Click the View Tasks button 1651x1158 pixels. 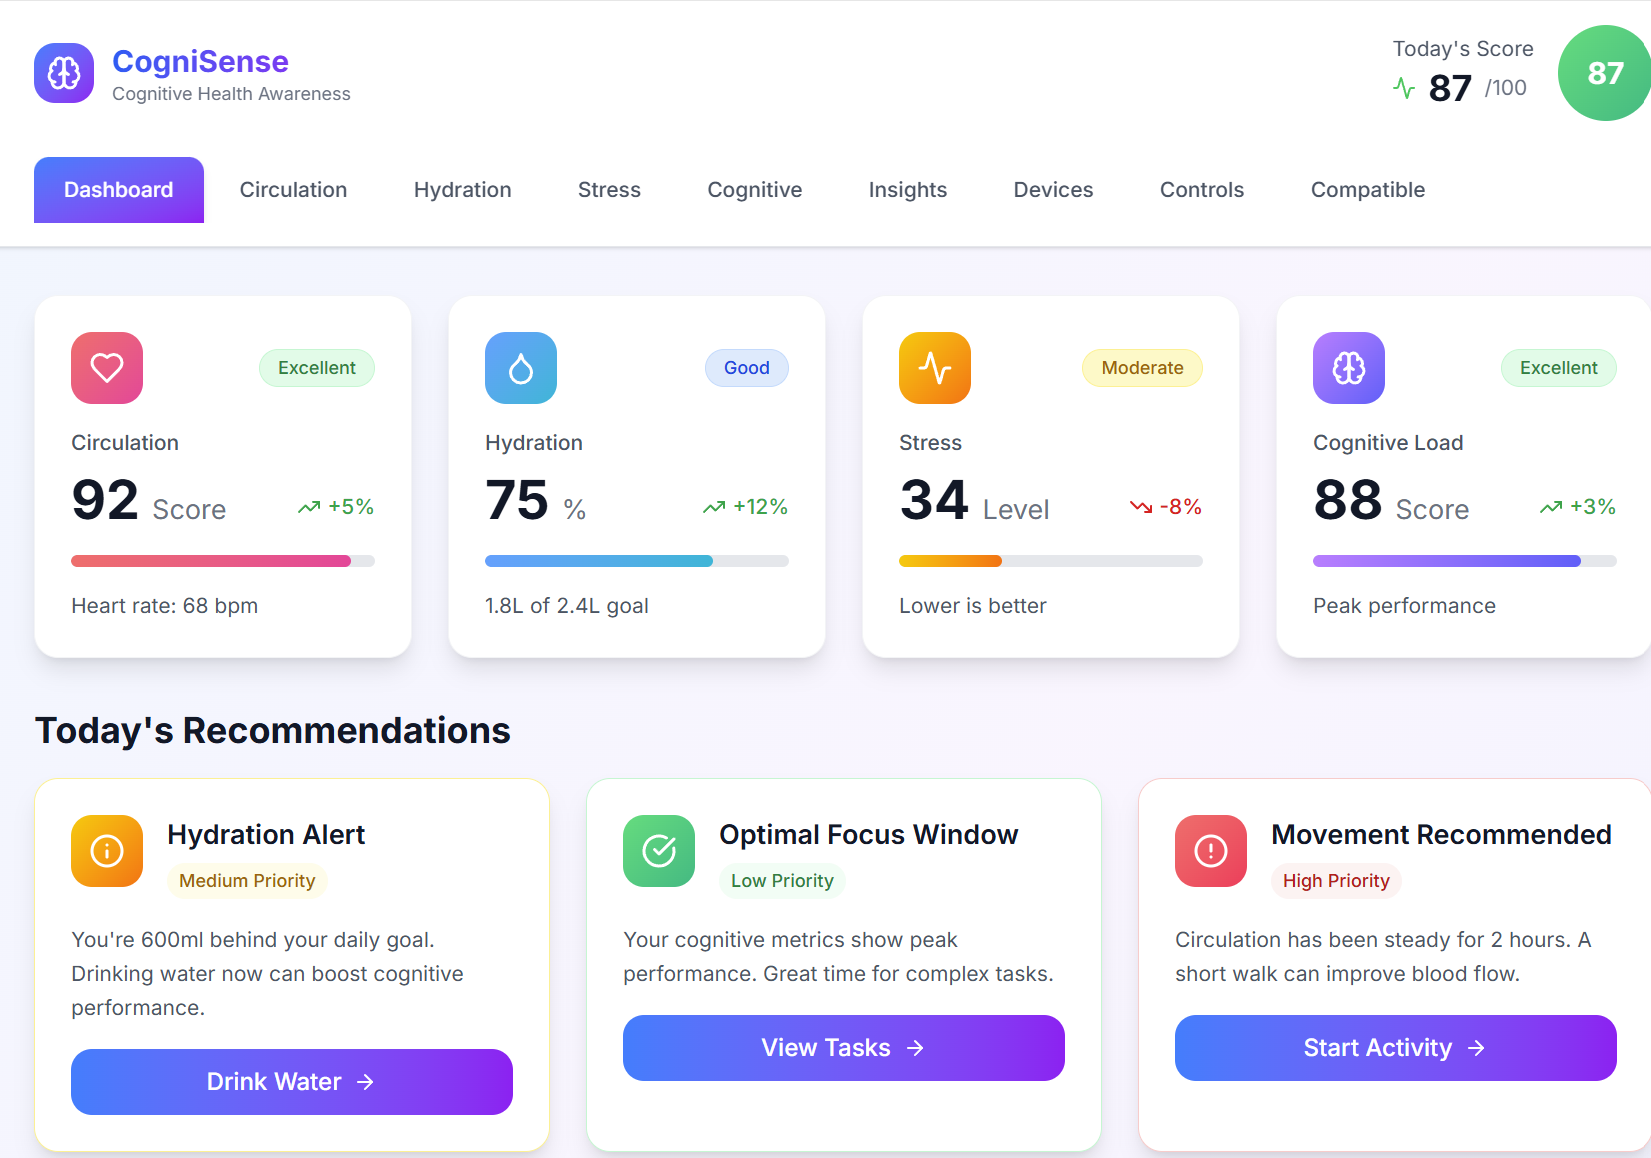pyautogui.click(x=844, y=1048)
